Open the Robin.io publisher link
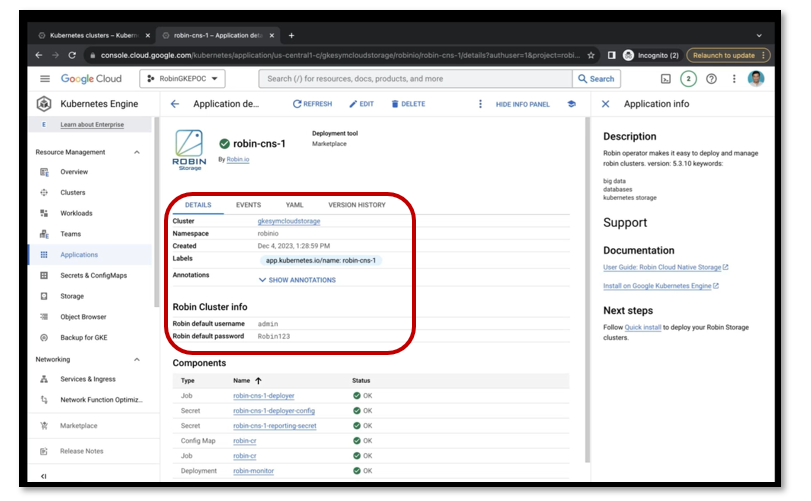 tap(238, 159)
